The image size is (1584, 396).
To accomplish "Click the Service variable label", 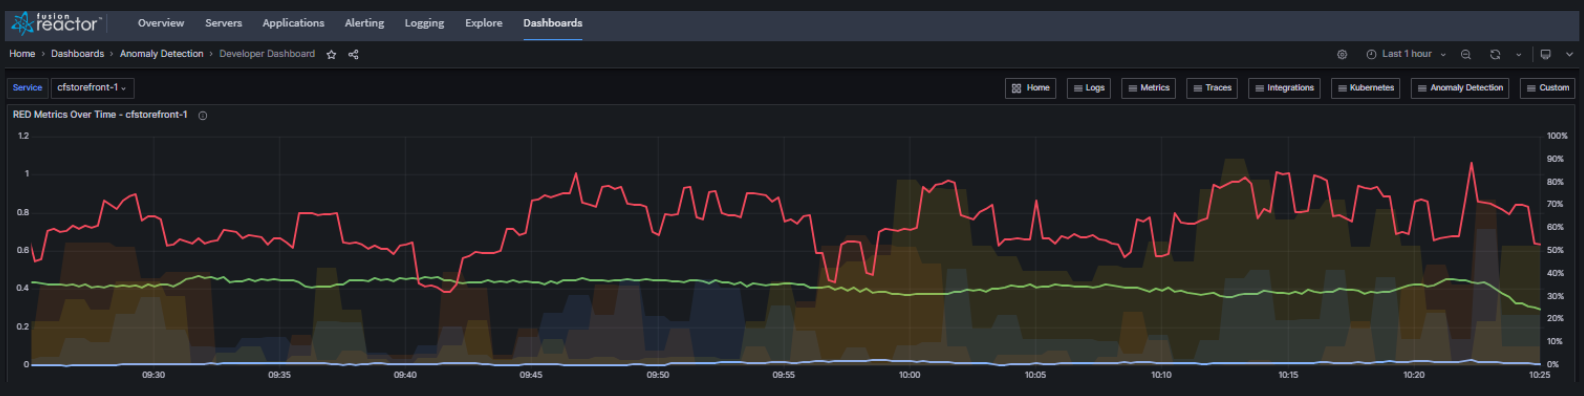I will tap(27, 88).
